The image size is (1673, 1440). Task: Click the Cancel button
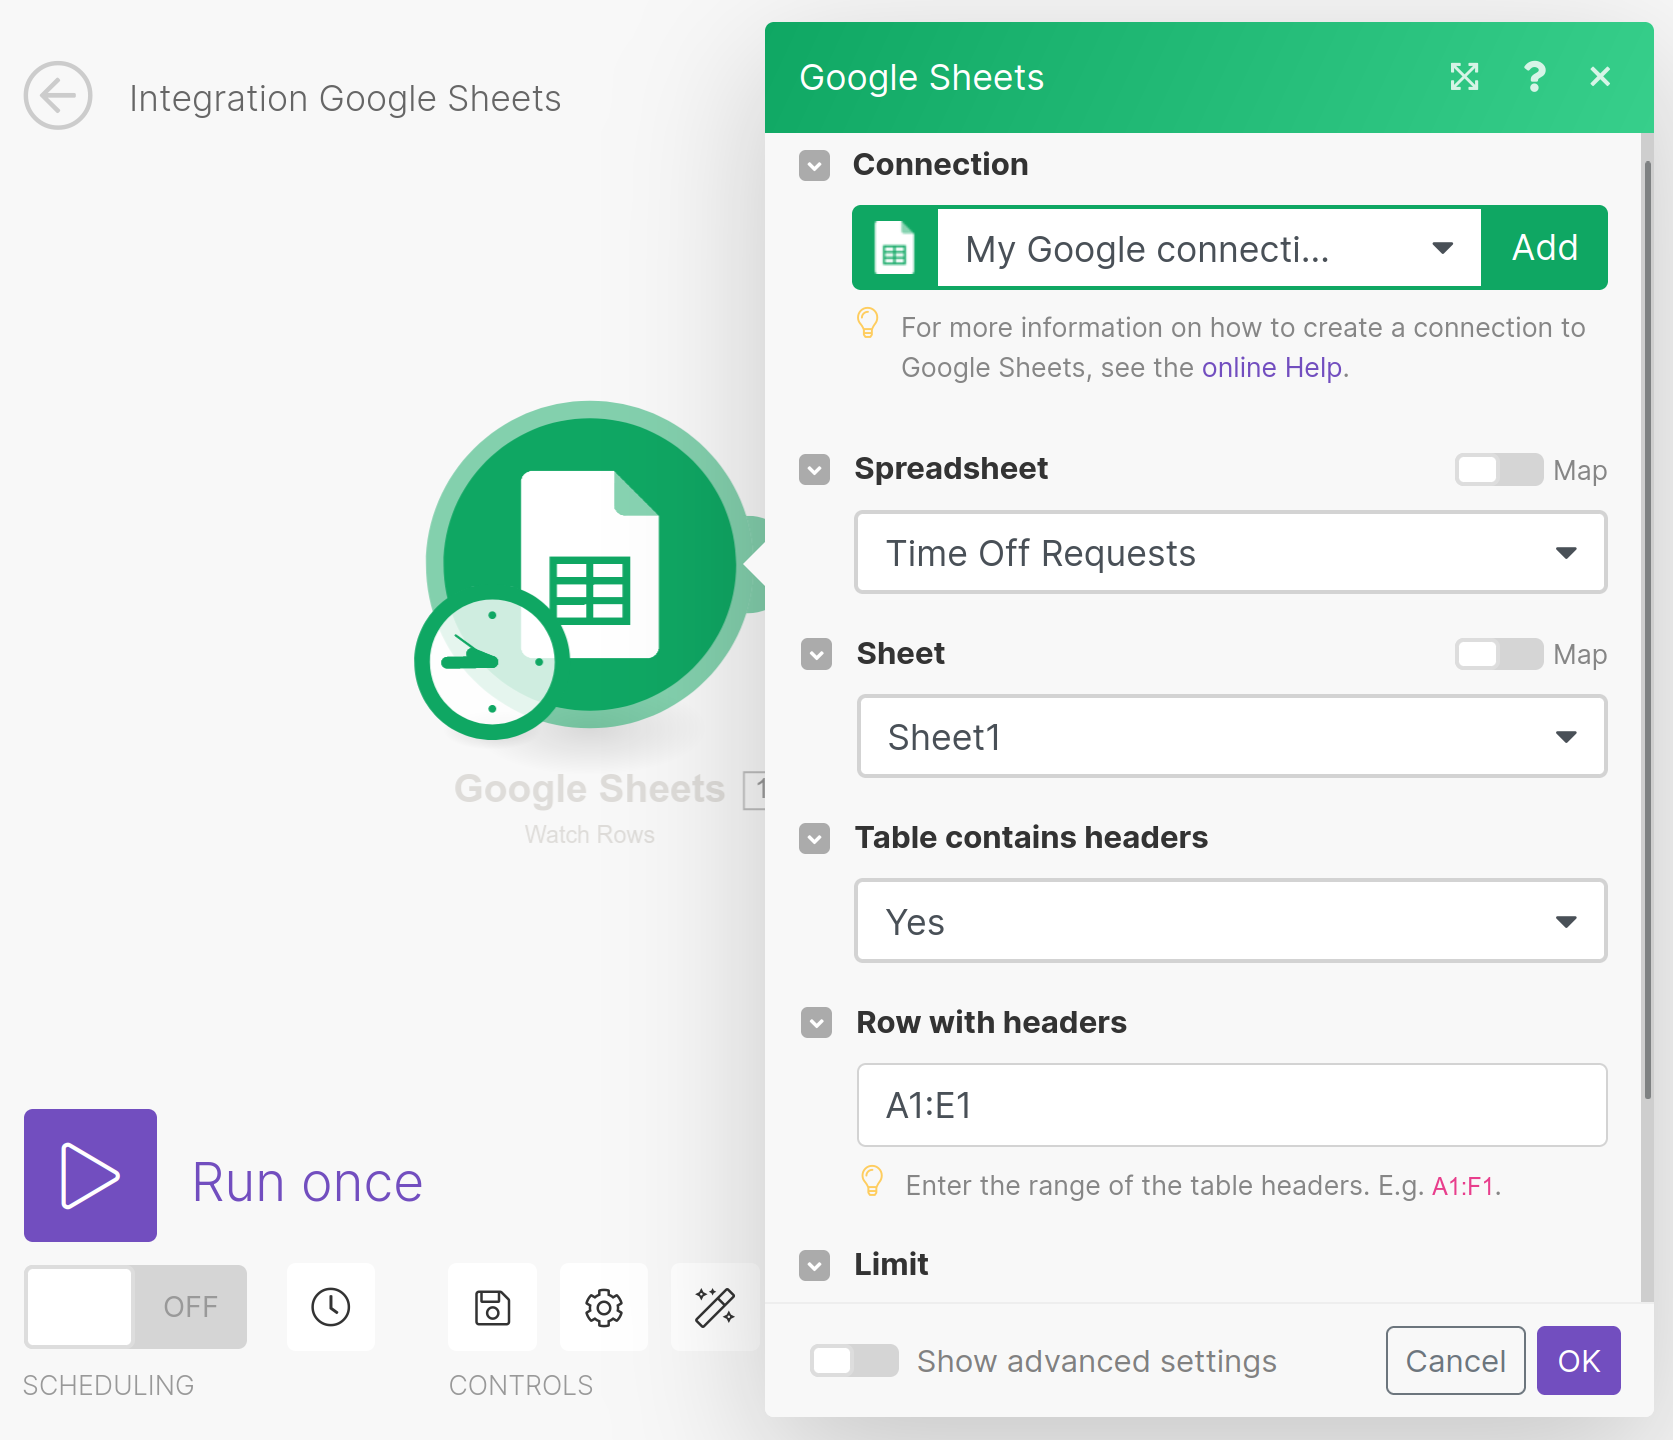pyautogui.click(x=1455, y=1360)
